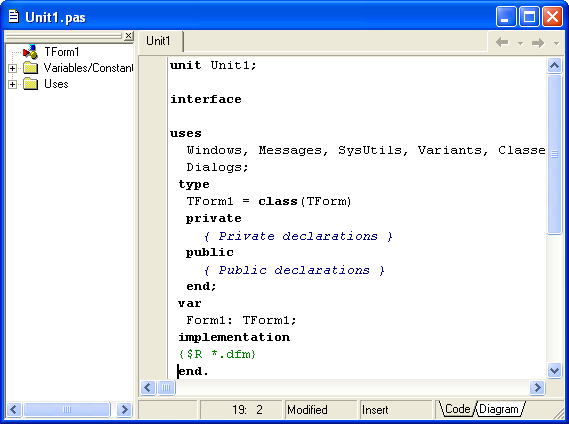Switch to the Diagram tab

click(499, 409)
